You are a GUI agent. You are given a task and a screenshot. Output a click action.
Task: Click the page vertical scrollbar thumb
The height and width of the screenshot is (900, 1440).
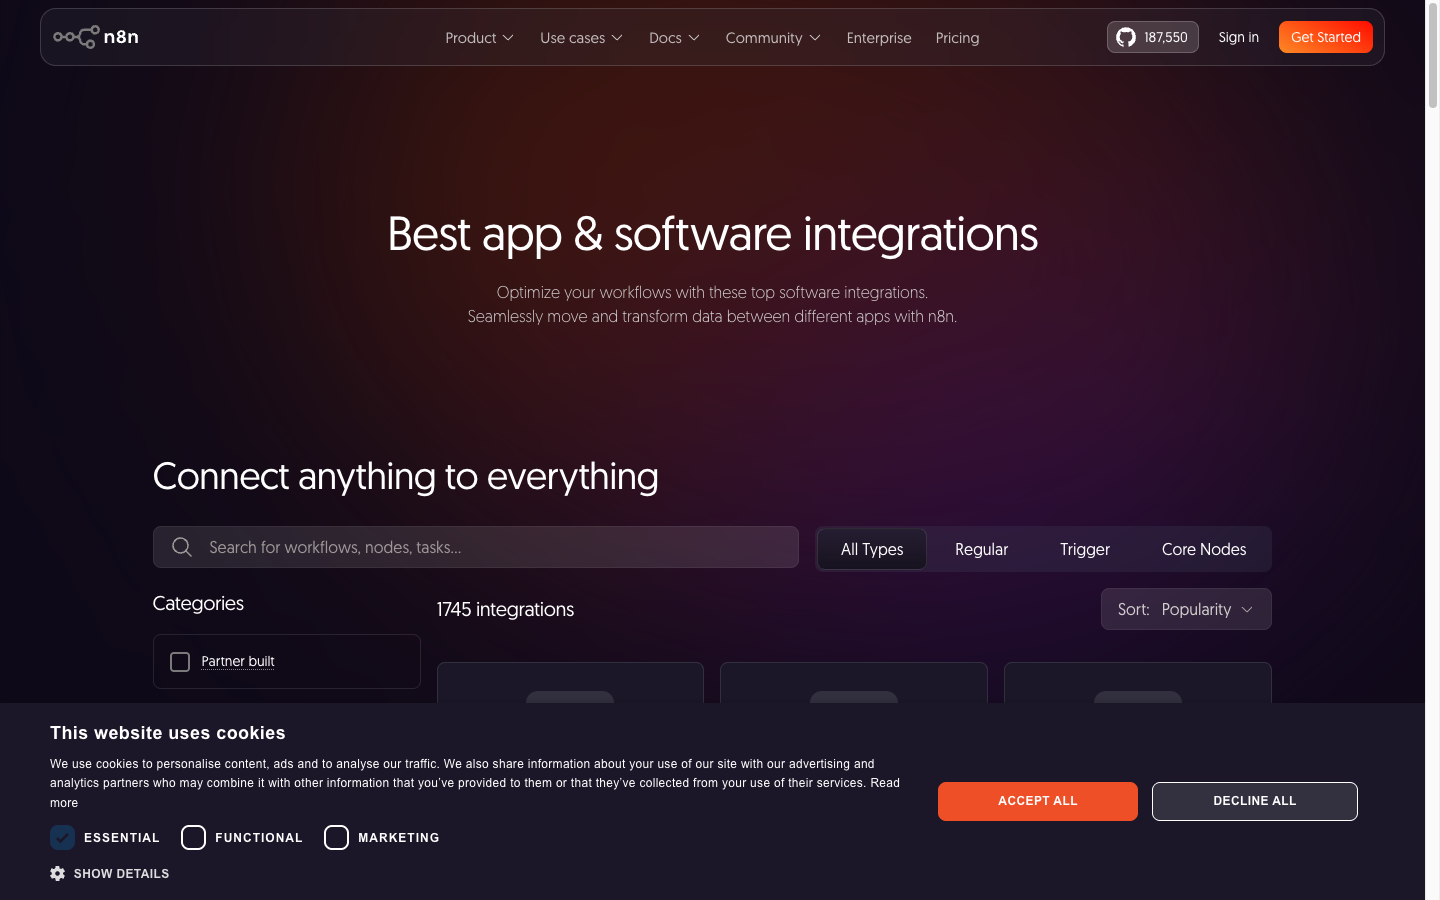coord(1432,55)
